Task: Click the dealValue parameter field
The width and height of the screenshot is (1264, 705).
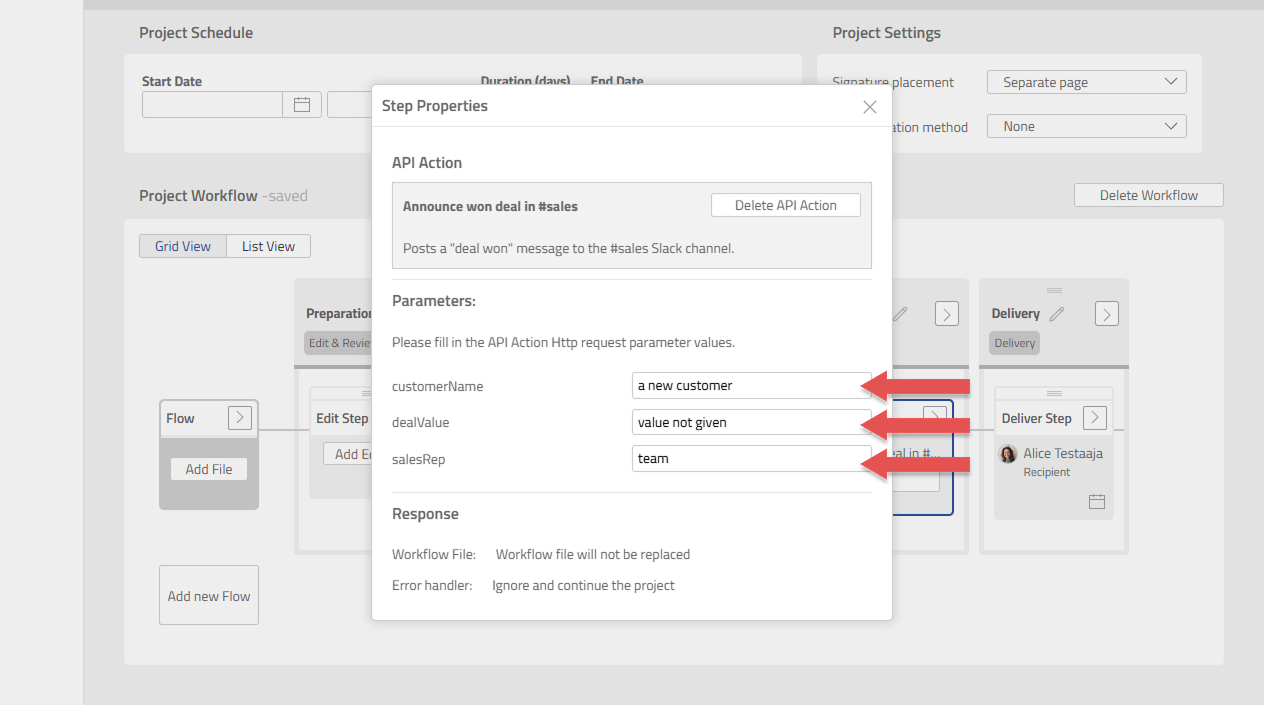Action: [751, 422]
